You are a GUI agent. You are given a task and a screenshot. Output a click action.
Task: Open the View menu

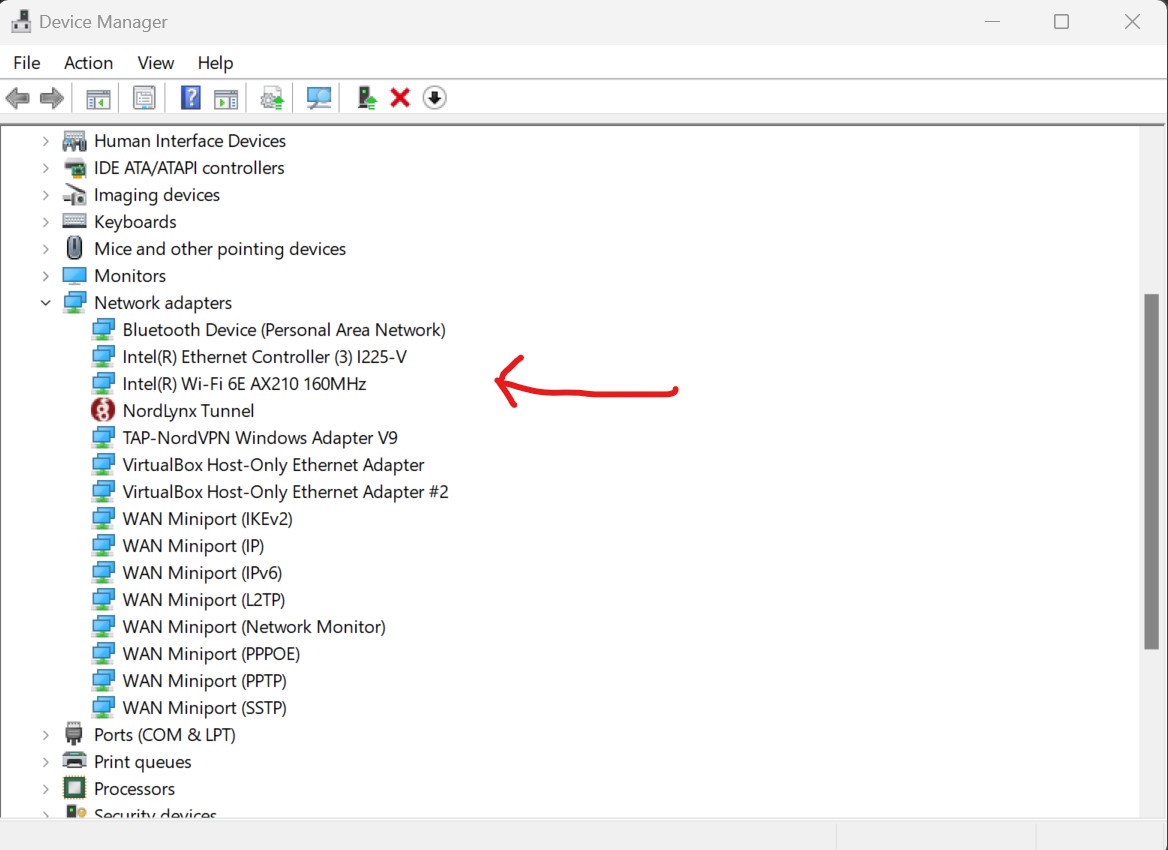(x=156, y=63)
